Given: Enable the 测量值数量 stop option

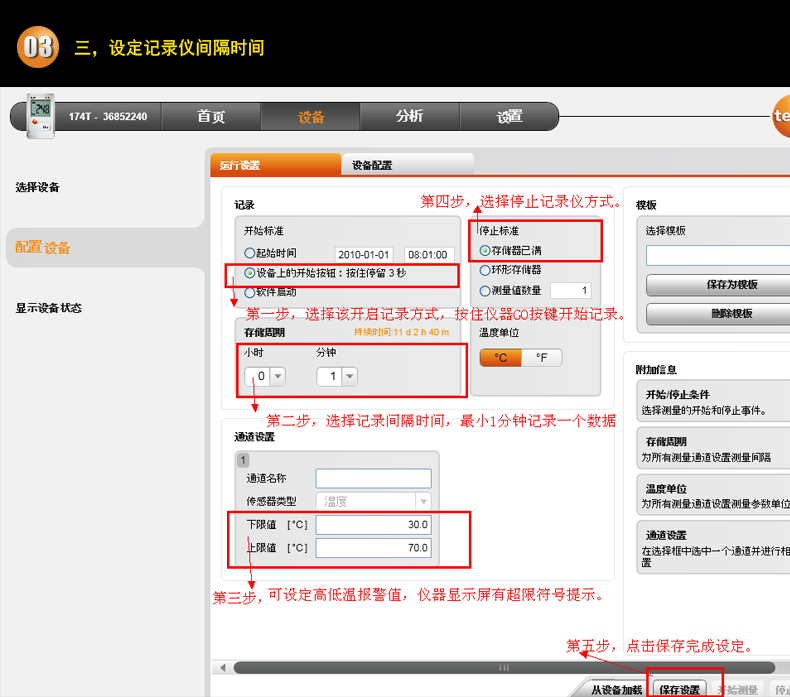Looking at the screenshot, I should 485,291.
